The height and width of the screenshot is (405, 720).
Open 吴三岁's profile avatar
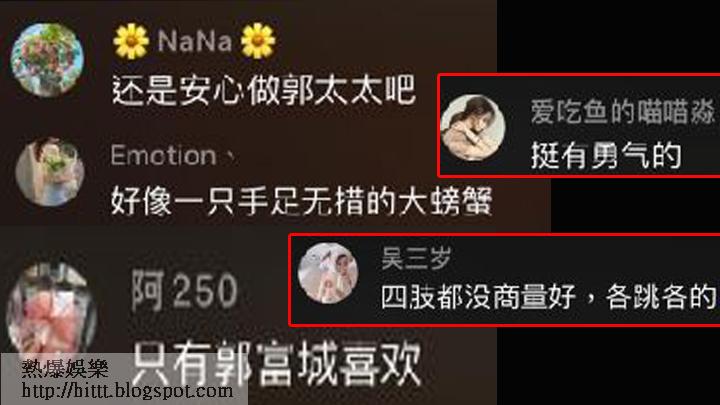click(x=328, y=273)
